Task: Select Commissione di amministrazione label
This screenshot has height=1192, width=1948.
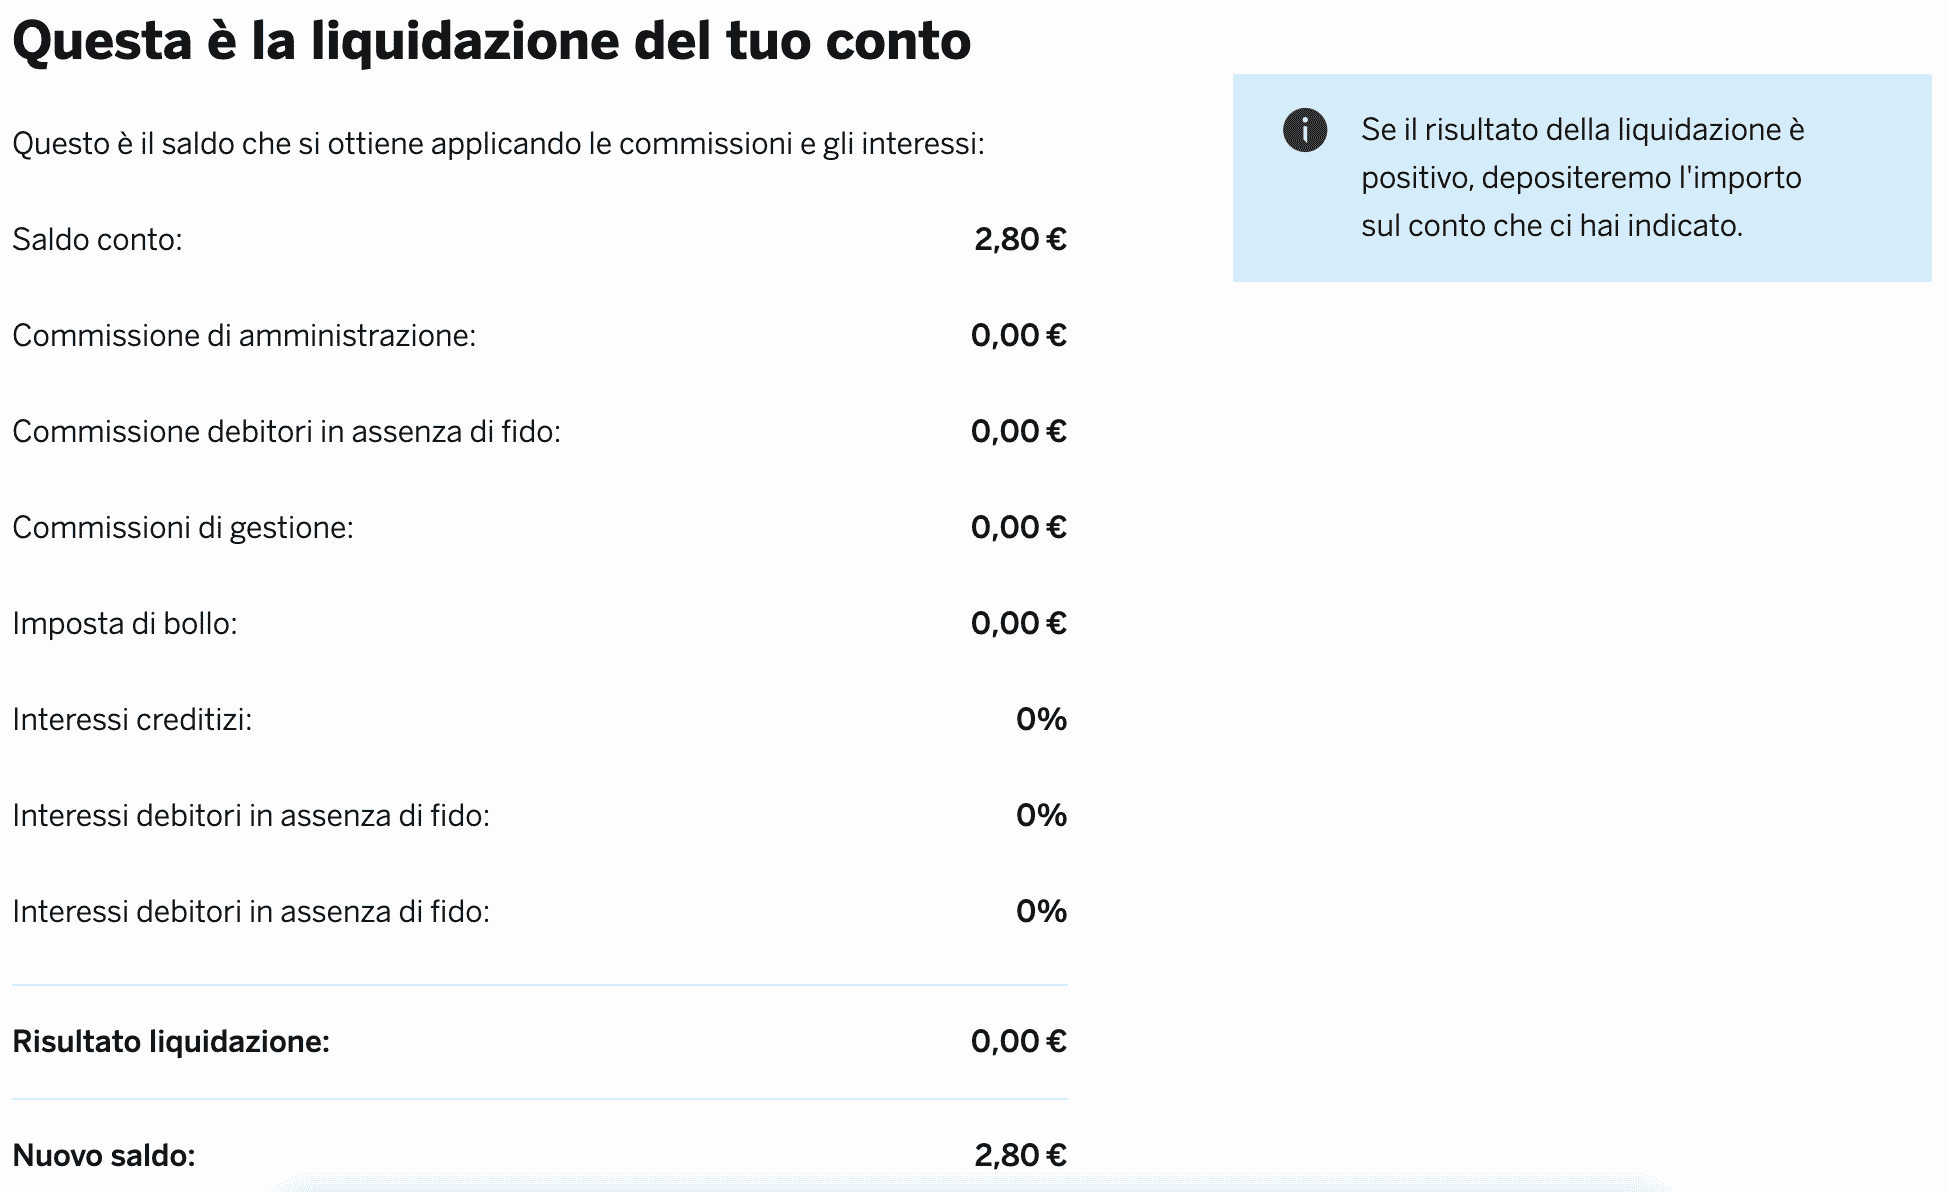Action: click(x=244, y=336)
